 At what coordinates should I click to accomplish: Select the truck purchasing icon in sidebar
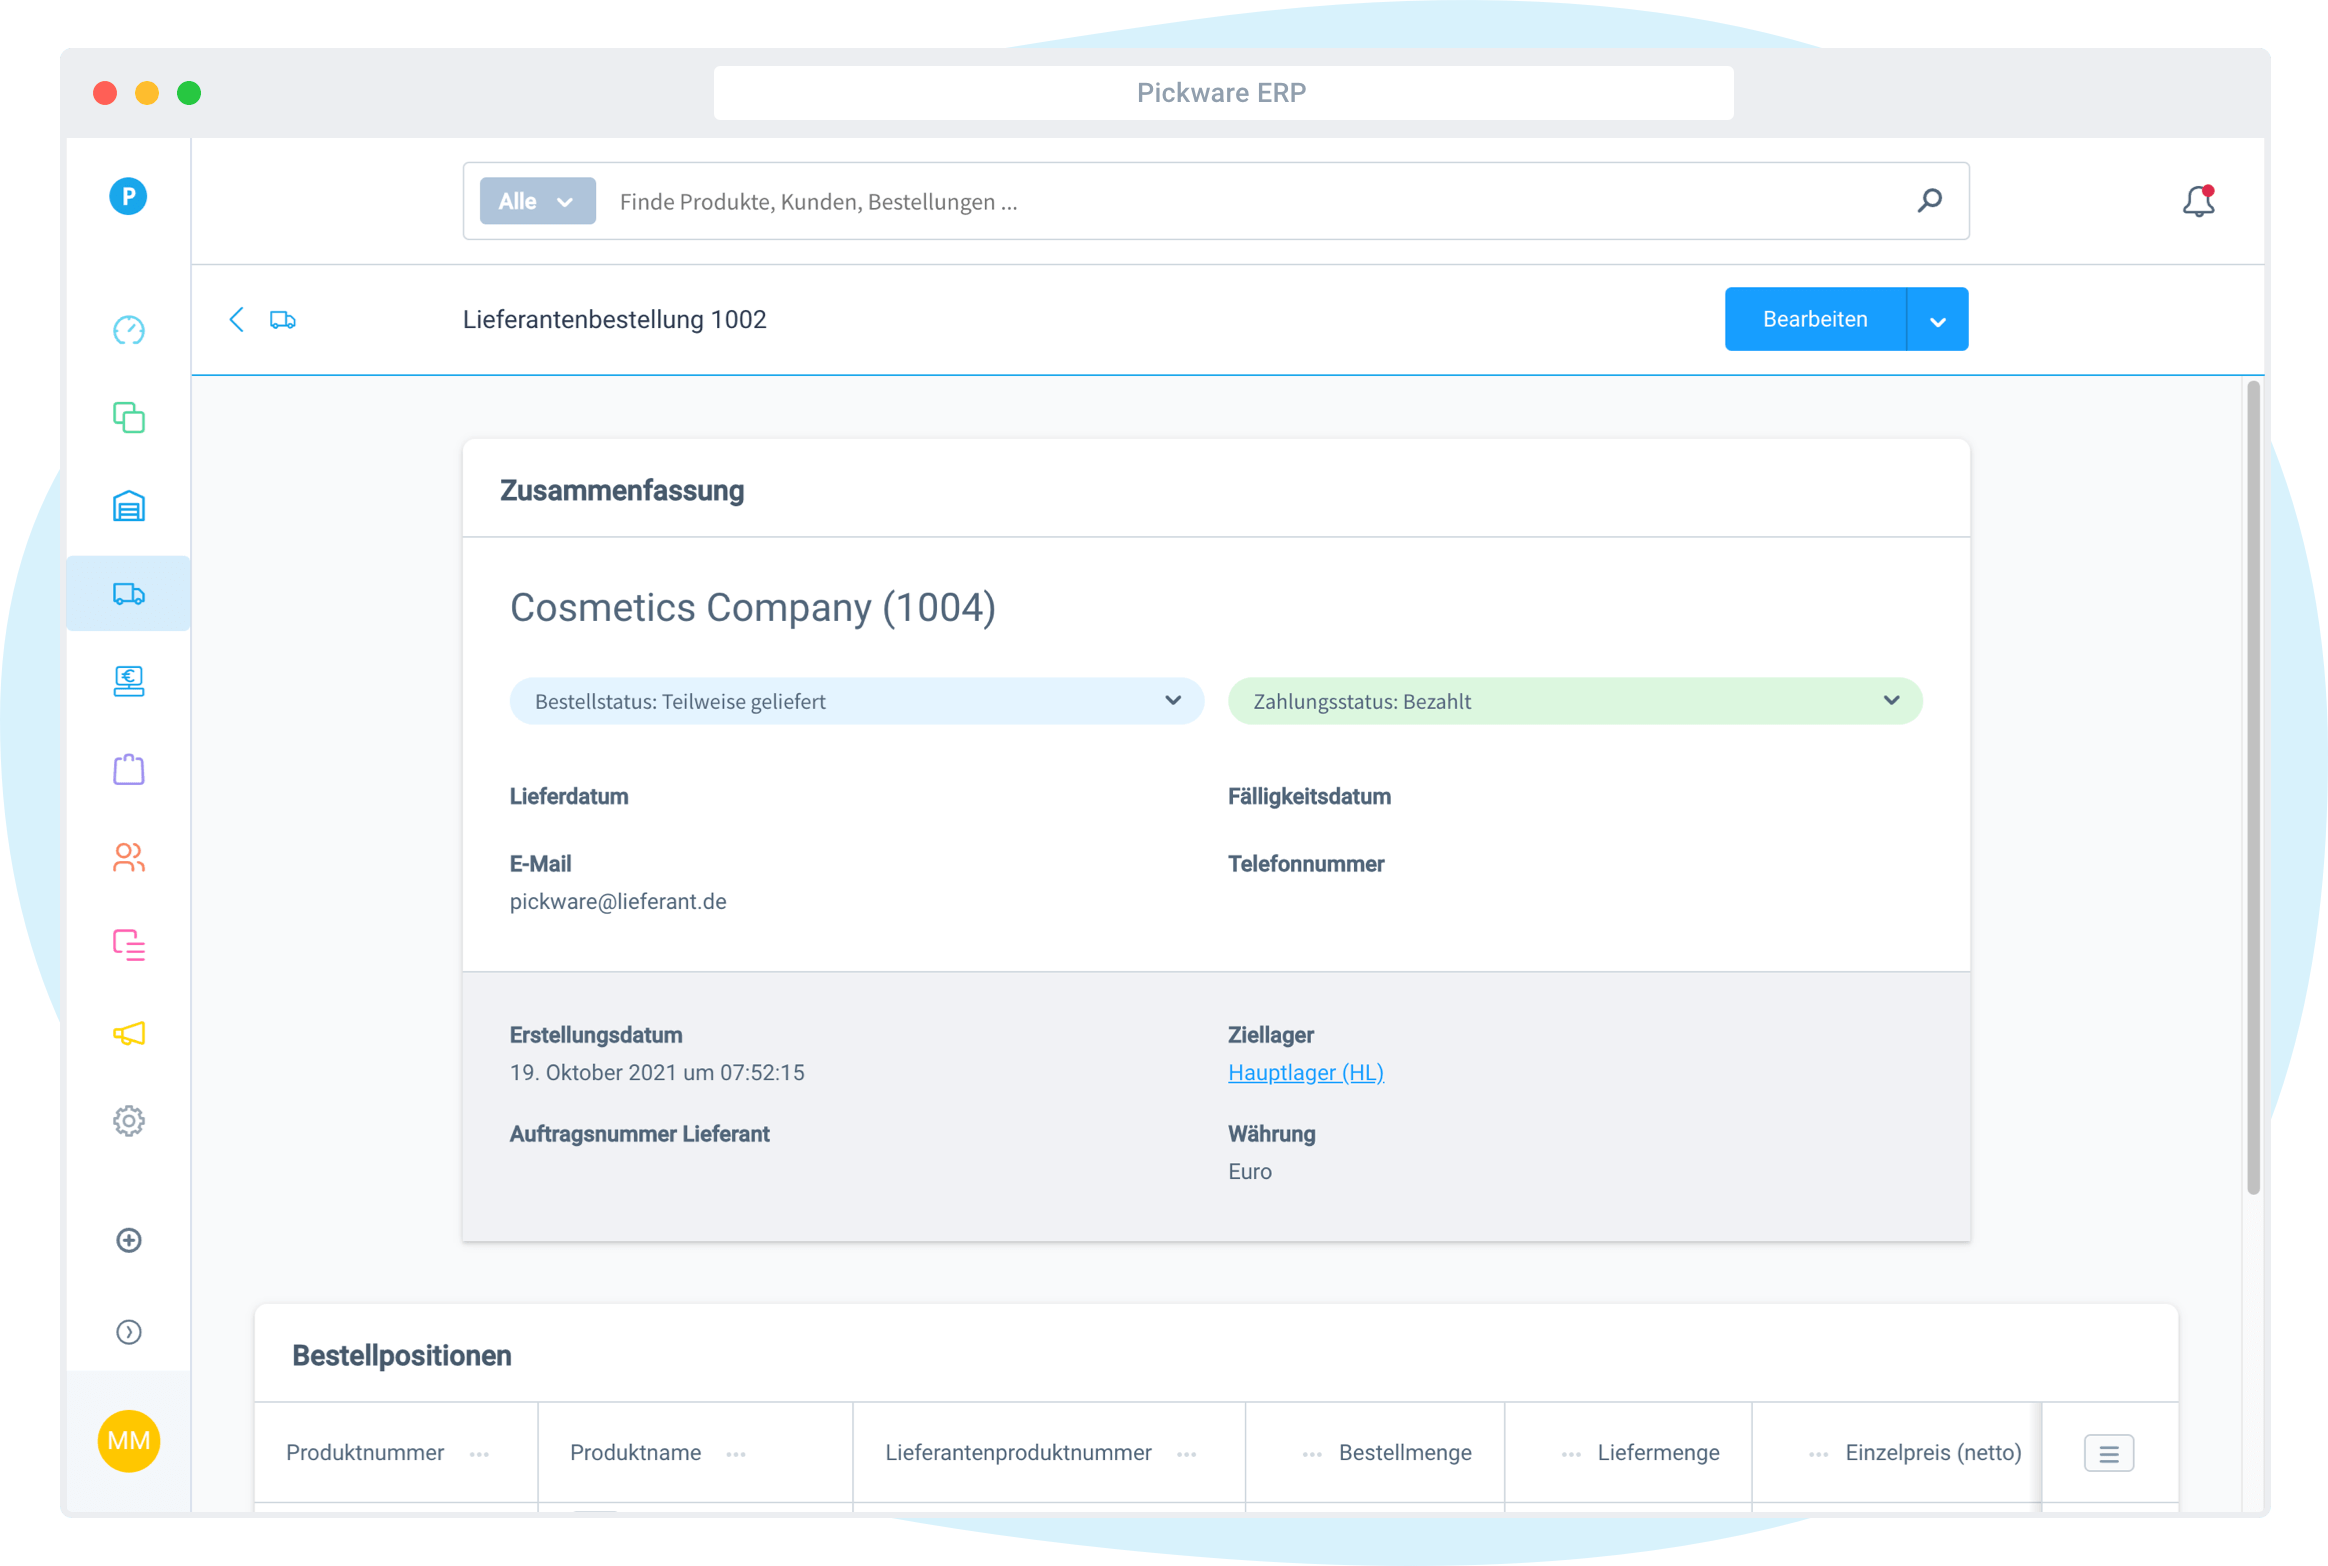point(128,594)
